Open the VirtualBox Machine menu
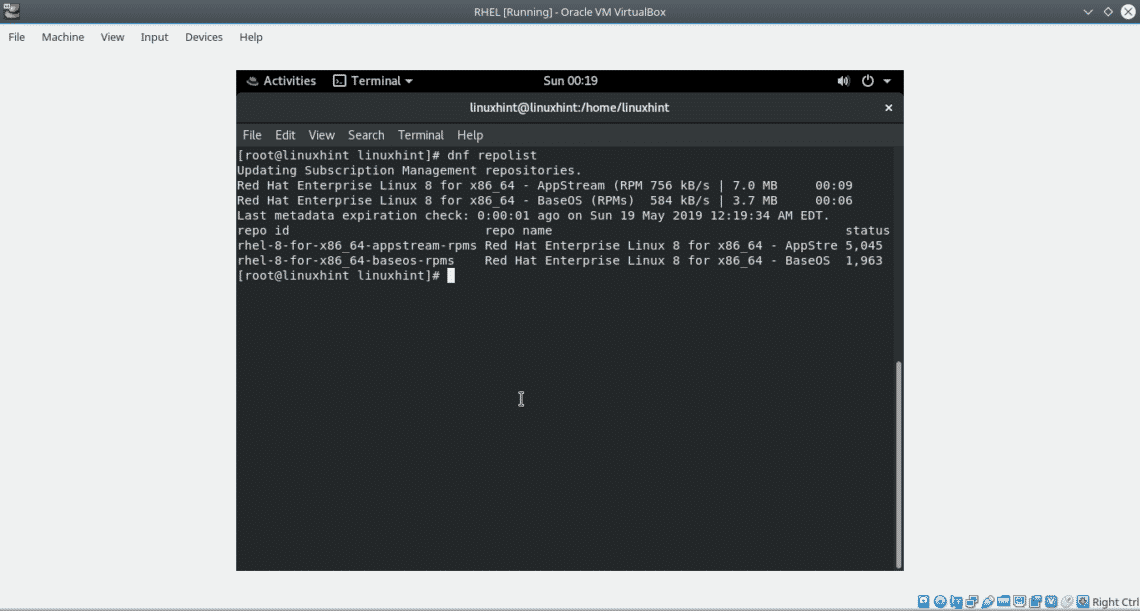Screen dimensions: 1140x611 click(63, 37)
